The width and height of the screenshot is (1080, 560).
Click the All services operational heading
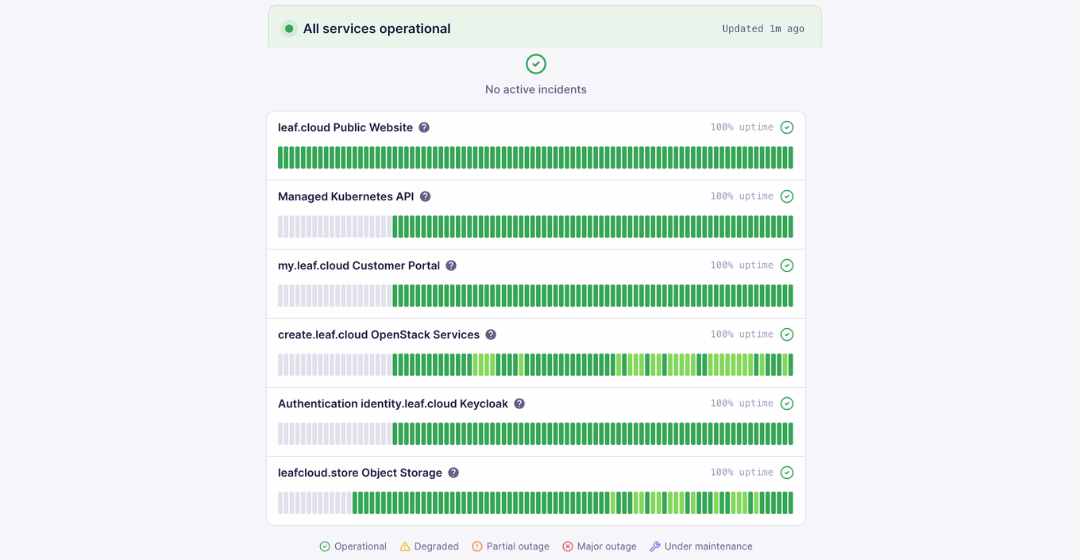click(377, 28)
